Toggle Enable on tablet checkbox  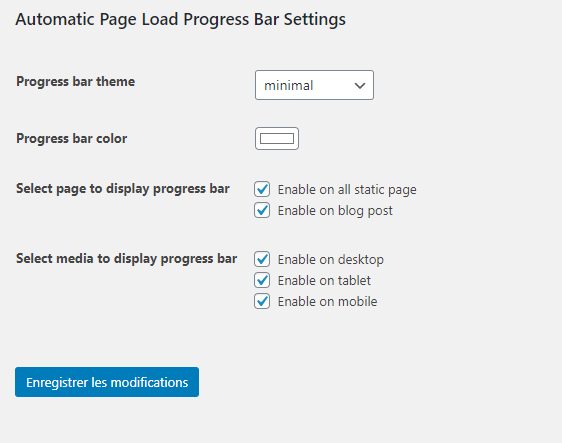coord(262,280)
